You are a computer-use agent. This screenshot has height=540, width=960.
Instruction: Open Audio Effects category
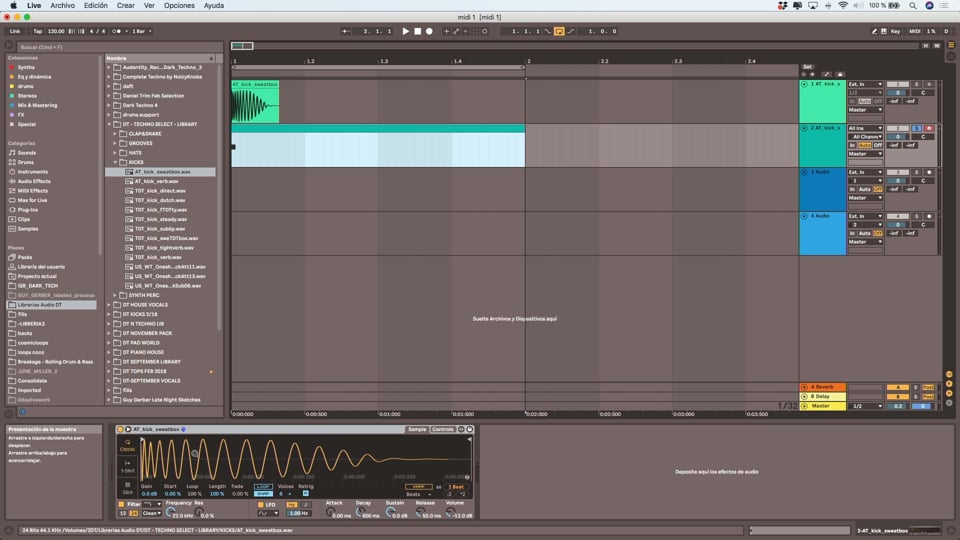(34, 181)
